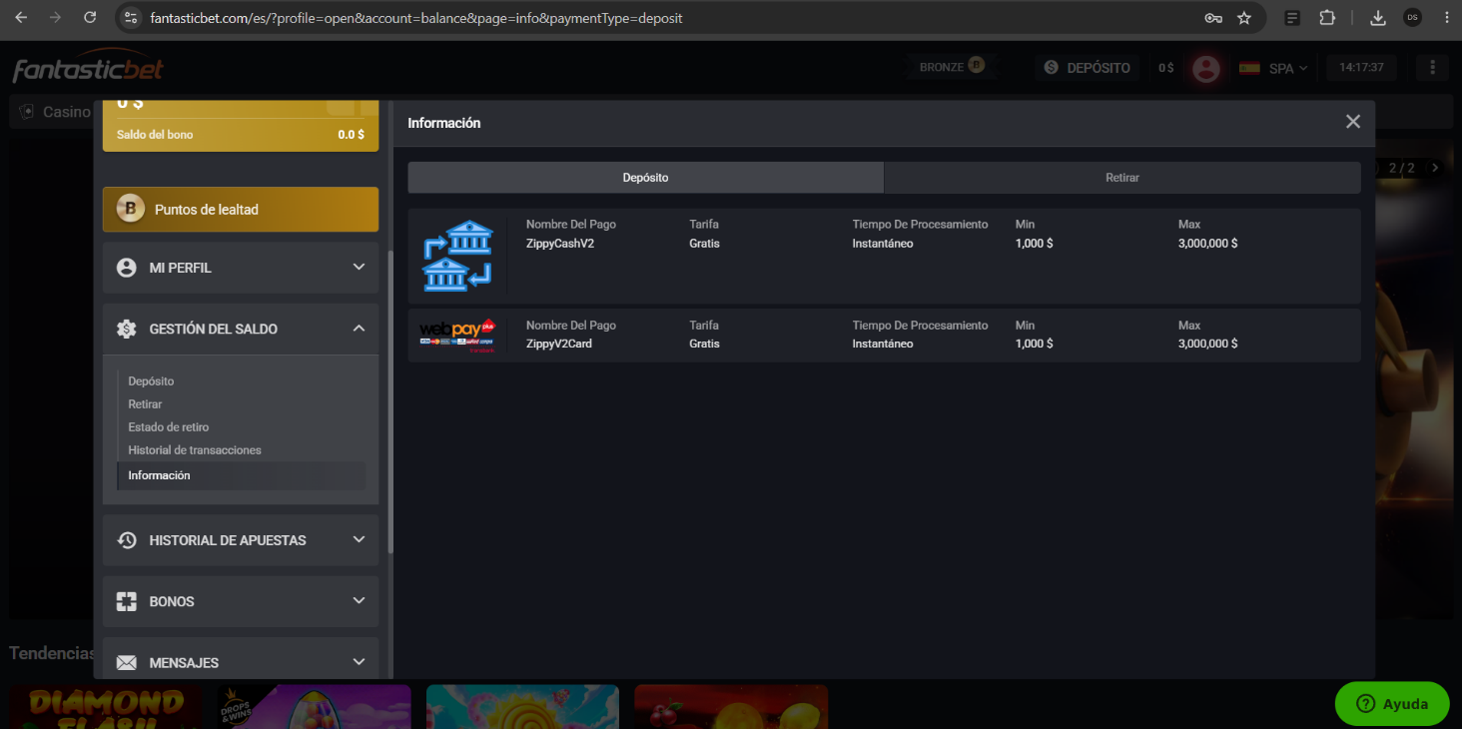Open Estado de retiro
Screen dimensions: 1462x729
(x=168, y=427)
